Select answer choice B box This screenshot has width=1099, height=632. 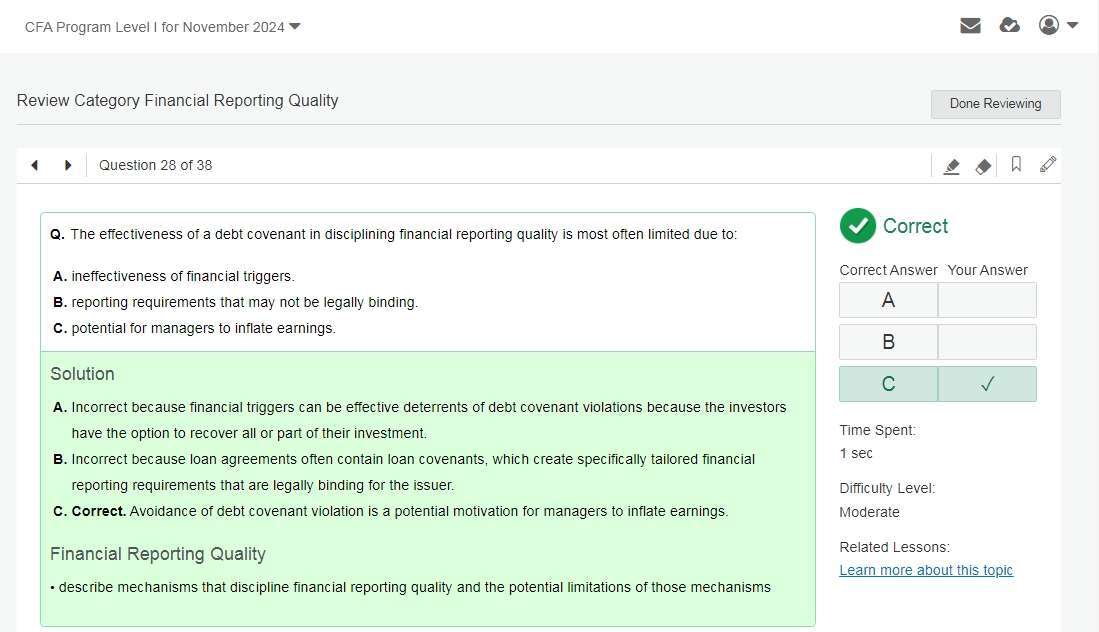point(888,342)
